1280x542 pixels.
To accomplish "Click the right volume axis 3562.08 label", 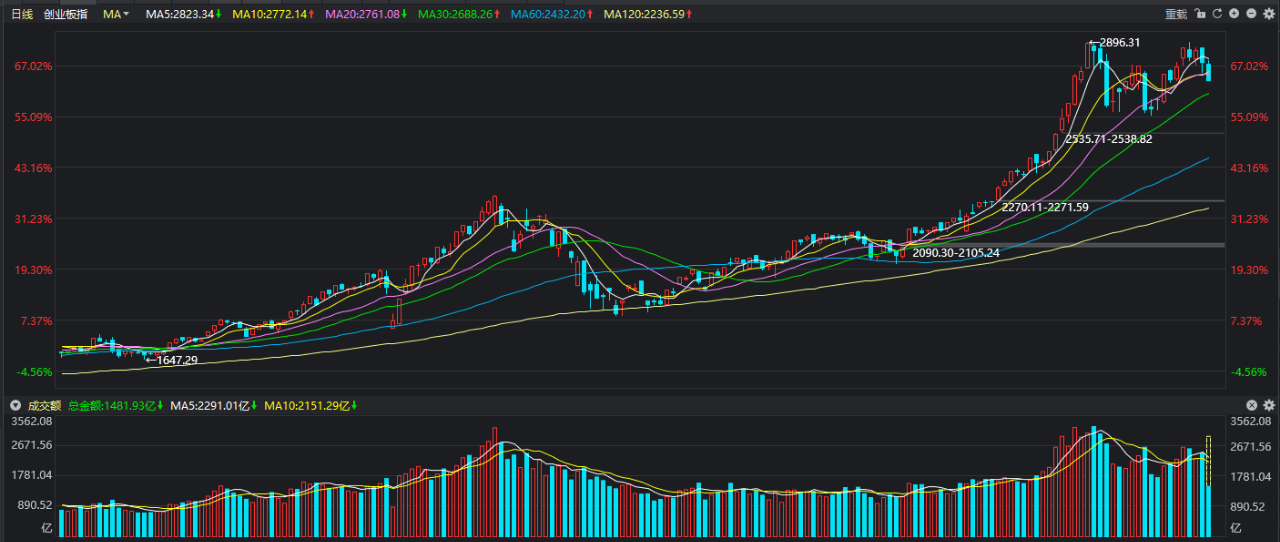I will 1251,421.
